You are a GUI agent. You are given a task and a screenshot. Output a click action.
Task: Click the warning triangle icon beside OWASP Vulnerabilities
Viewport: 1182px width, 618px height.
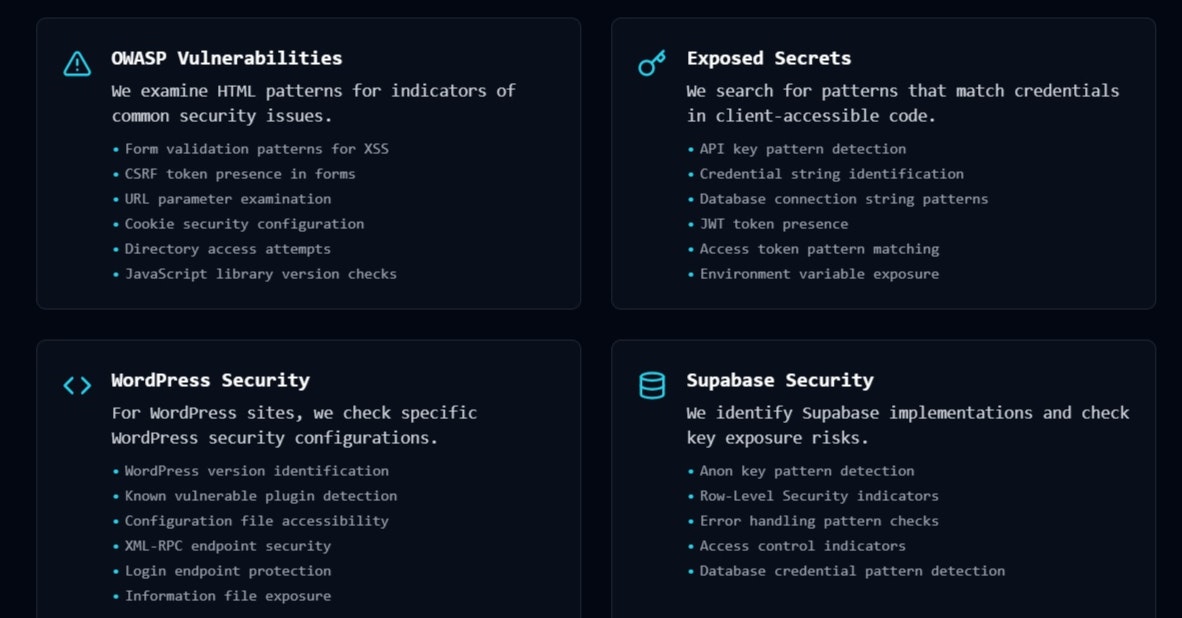point(77,64)
